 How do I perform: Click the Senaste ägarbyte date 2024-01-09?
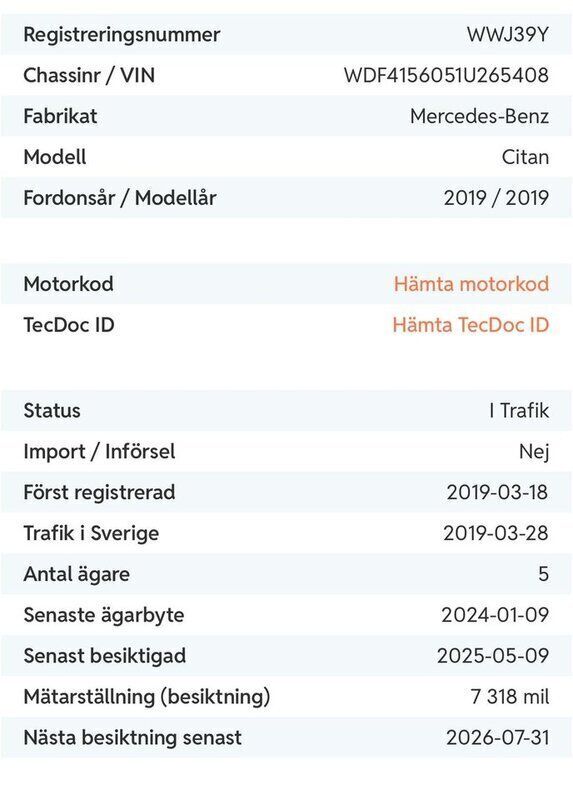[x=495, y=615]
